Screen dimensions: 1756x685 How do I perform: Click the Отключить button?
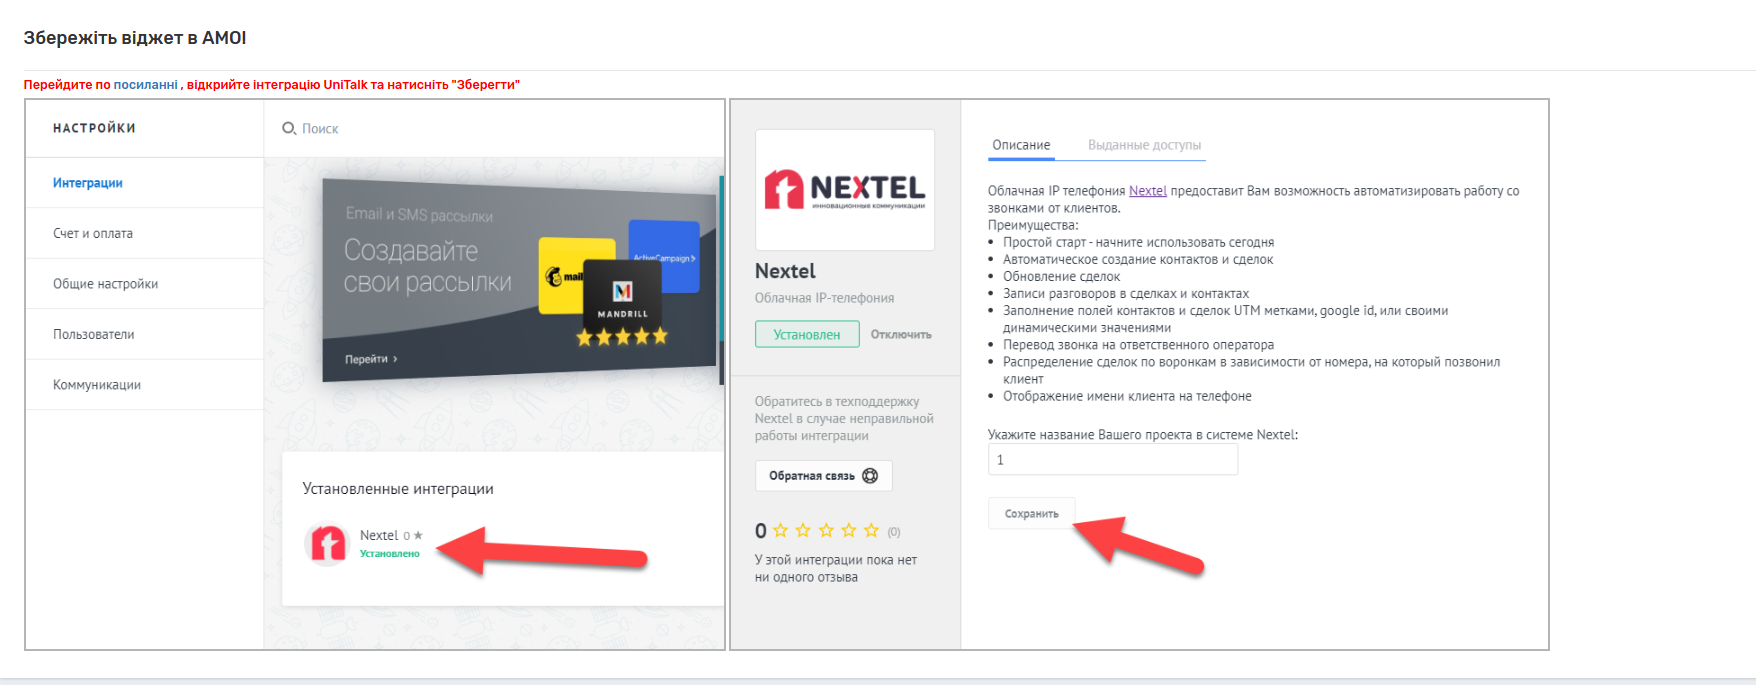coord(901,334)
